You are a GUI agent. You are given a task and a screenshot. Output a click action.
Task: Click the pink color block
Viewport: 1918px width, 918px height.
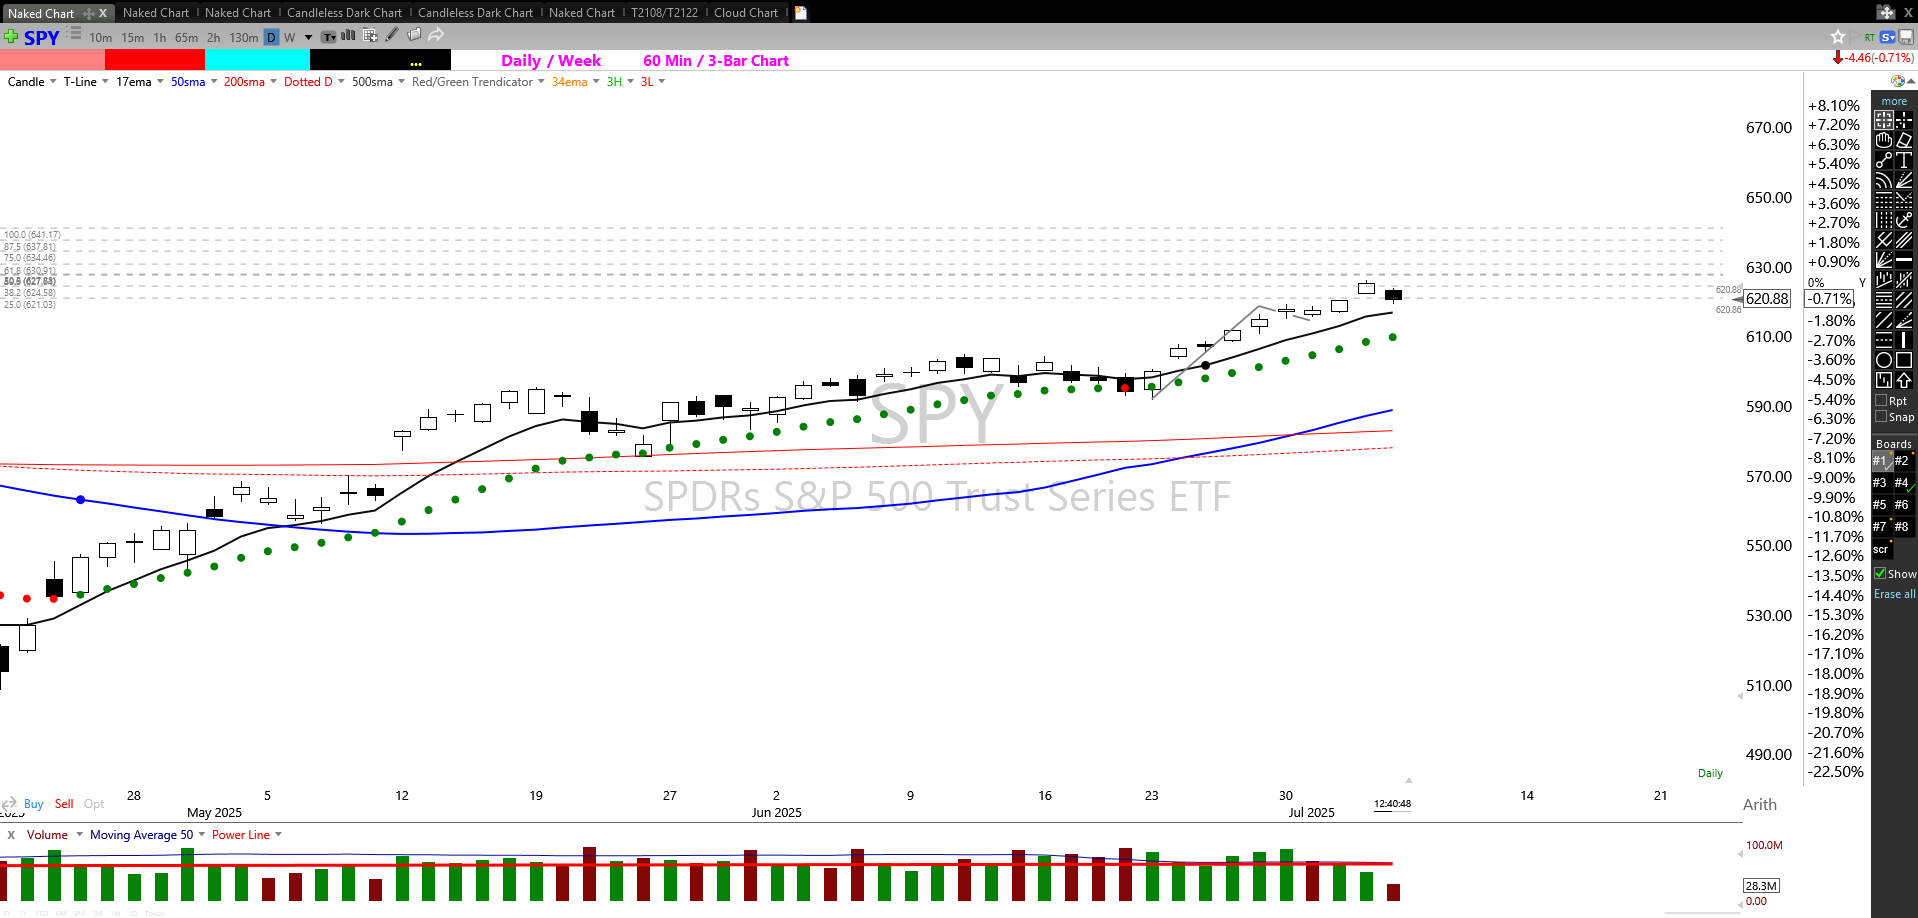click(x=52, y=60)
